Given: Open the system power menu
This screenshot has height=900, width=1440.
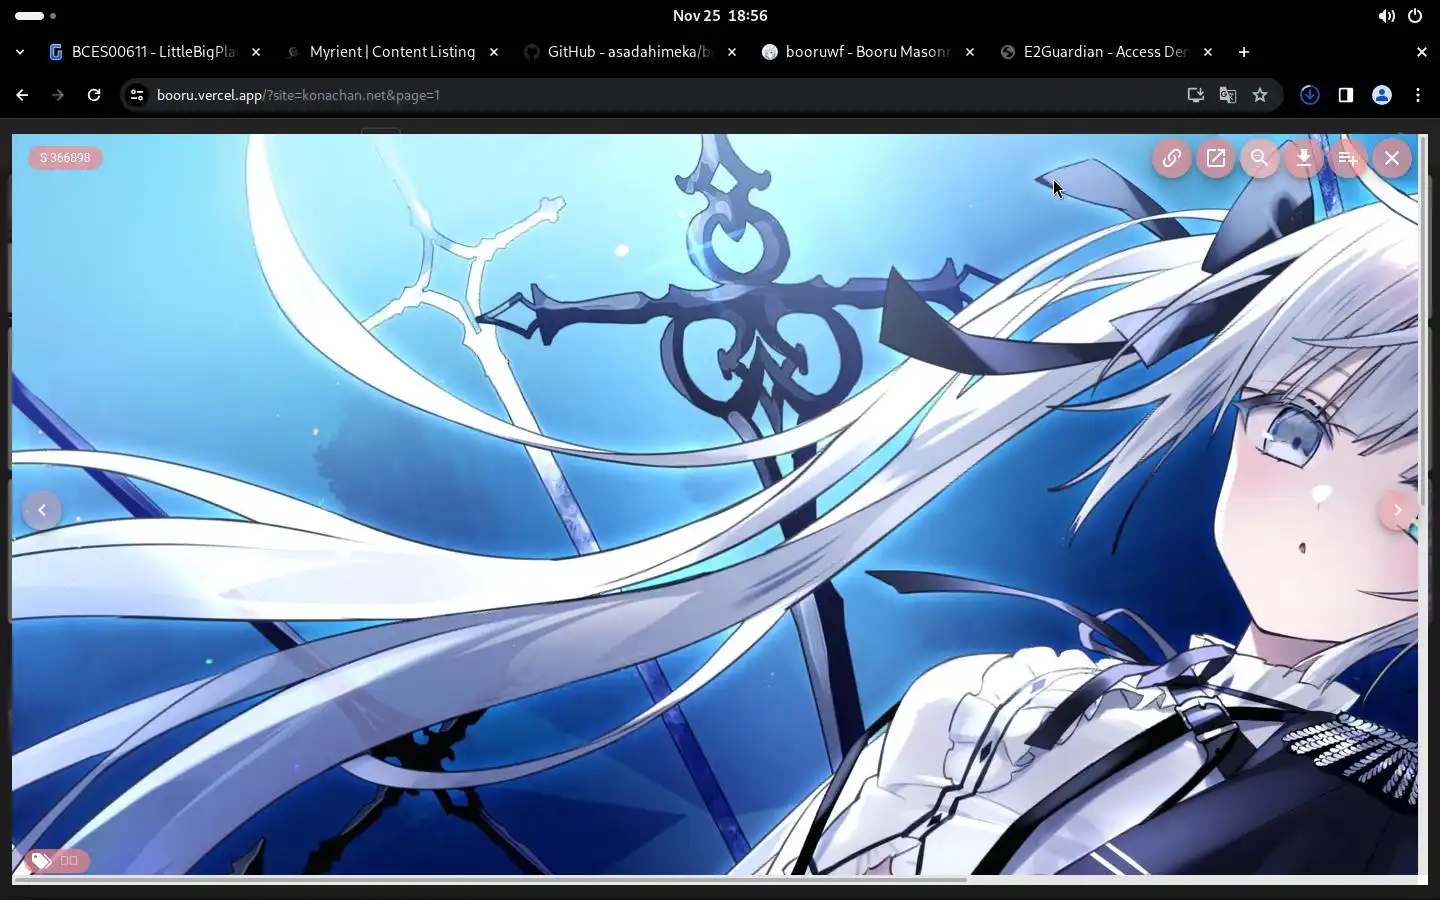Looking at the screenshot, I should 1415,16.
